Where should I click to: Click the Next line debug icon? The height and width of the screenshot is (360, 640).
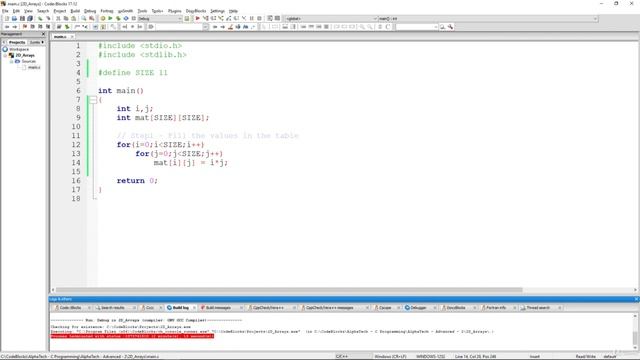point(213,18)
